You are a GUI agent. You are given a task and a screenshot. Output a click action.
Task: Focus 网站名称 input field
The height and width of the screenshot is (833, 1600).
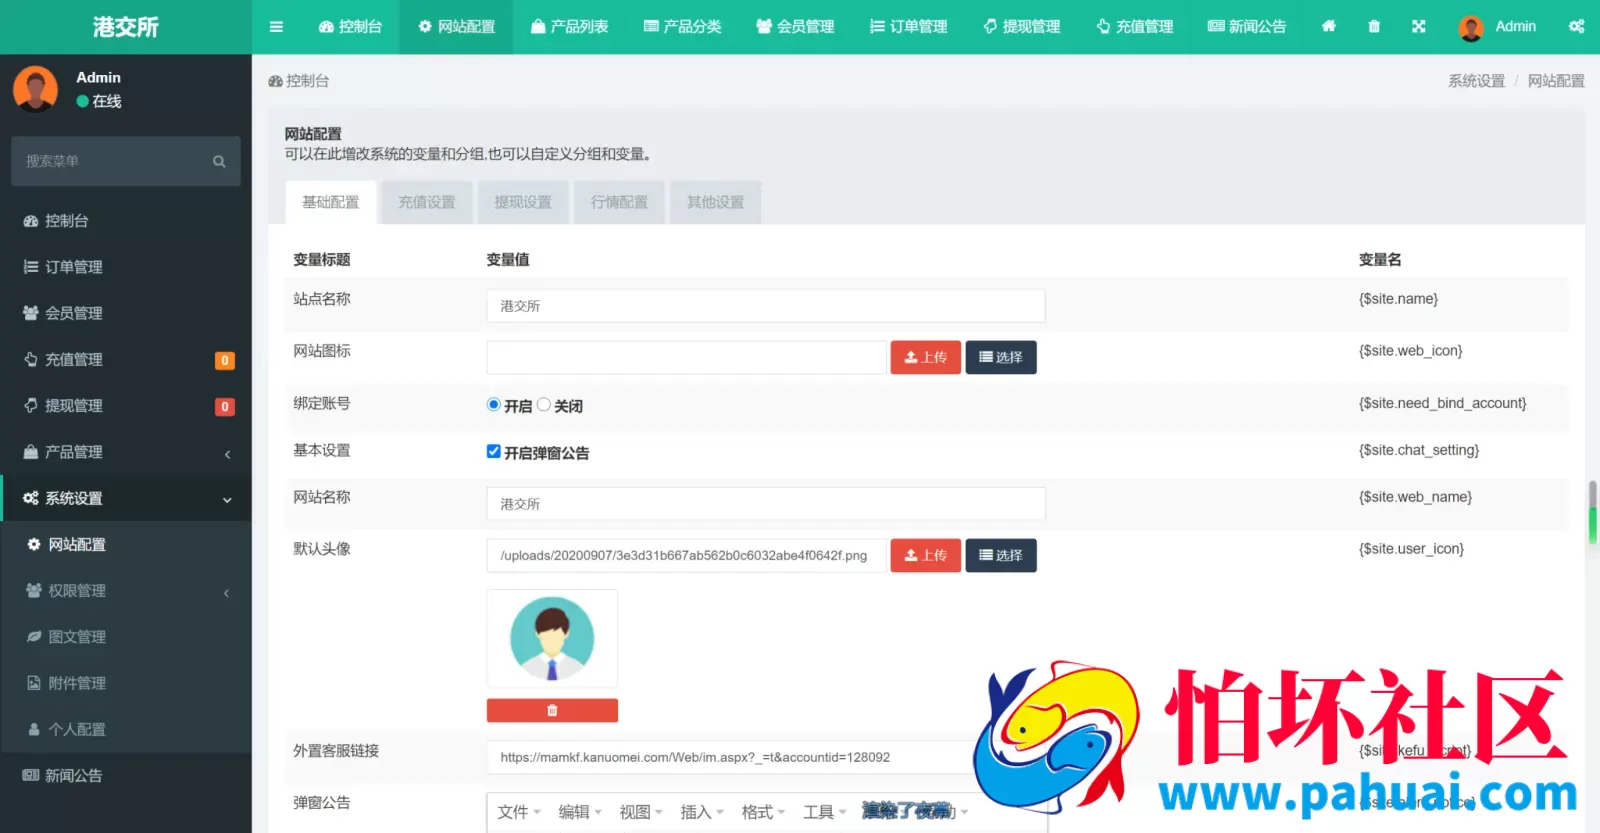coord(766,504)
